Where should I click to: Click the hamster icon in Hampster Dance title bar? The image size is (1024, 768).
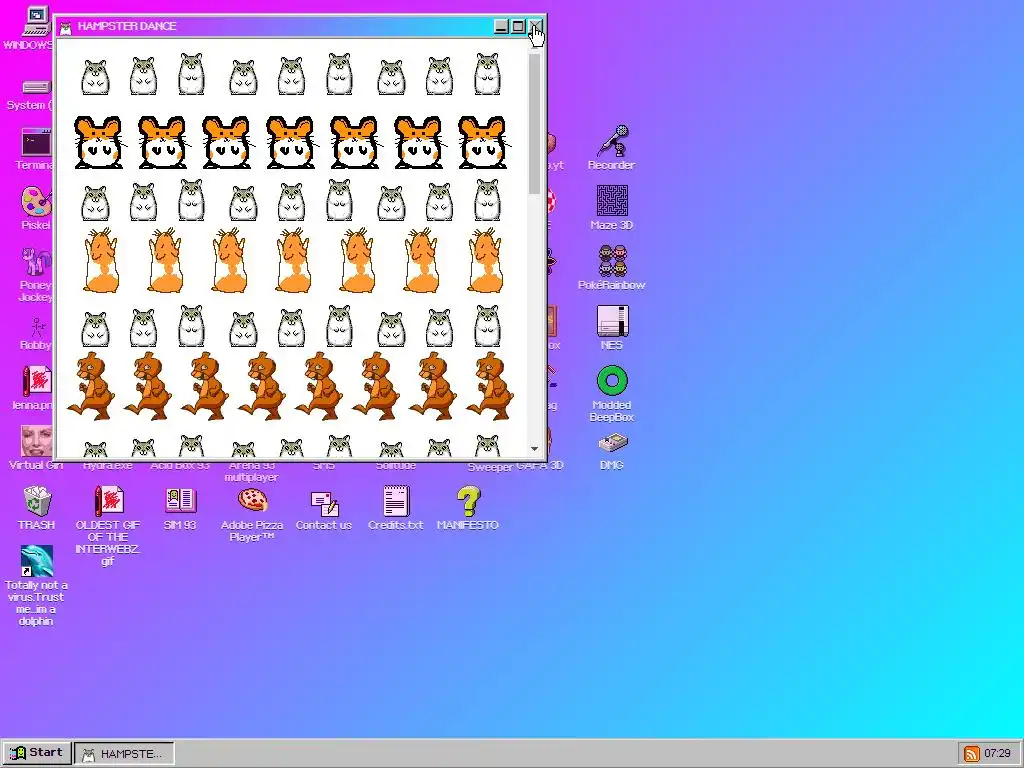pos(65,27)
